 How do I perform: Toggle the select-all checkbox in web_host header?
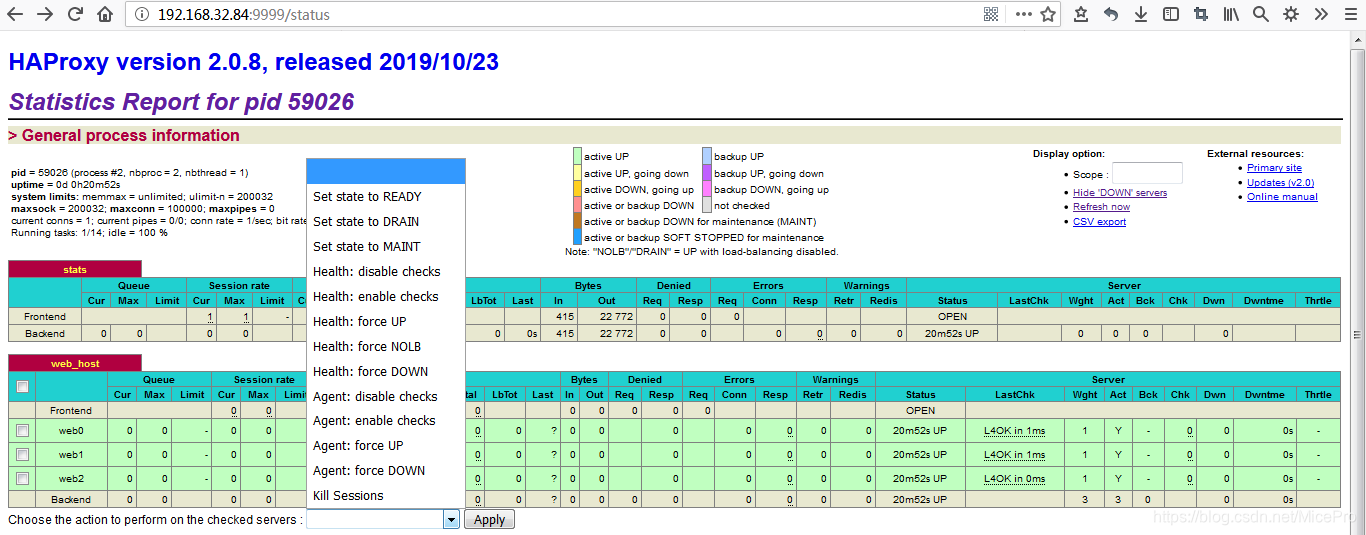coord(23,387)
